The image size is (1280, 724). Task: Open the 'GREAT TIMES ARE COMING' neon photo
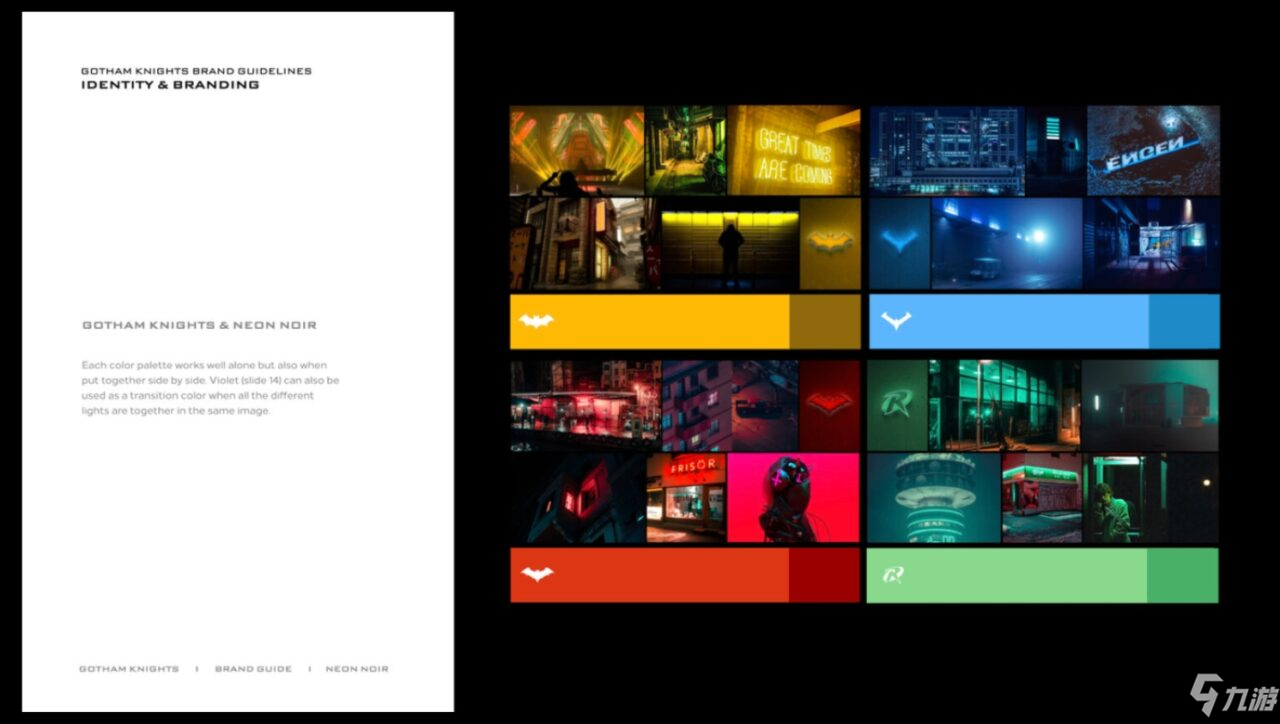point(794,150)
